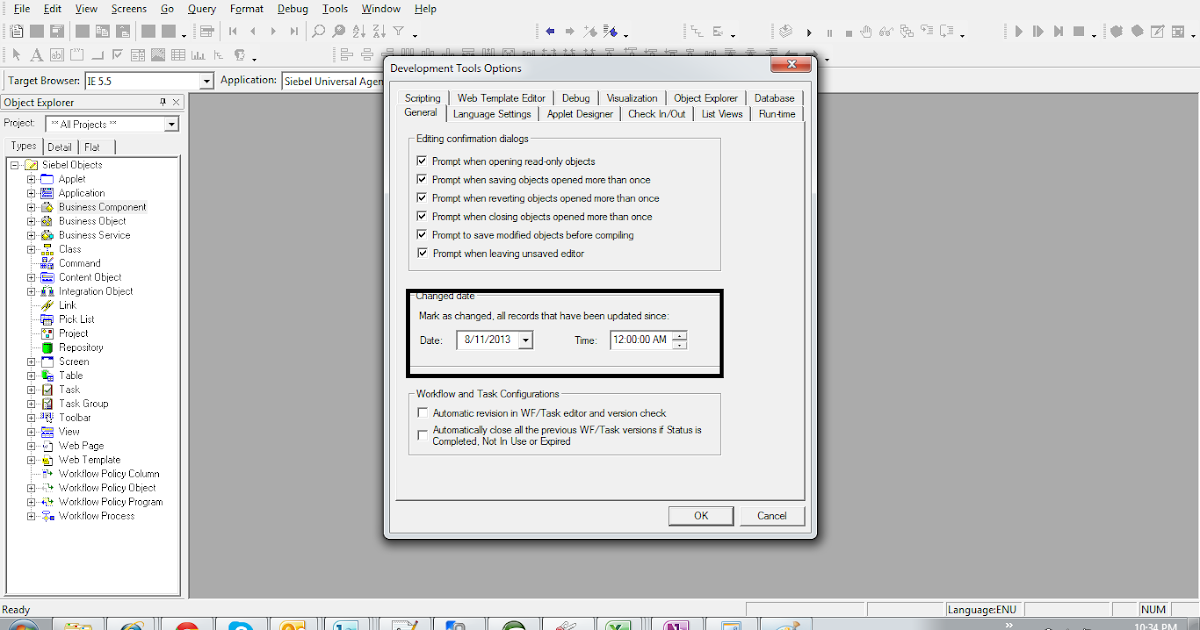Screen dimensions: 1200x630
Task: Click the blue back navigation arrow
Action: (x=550, y=31)
